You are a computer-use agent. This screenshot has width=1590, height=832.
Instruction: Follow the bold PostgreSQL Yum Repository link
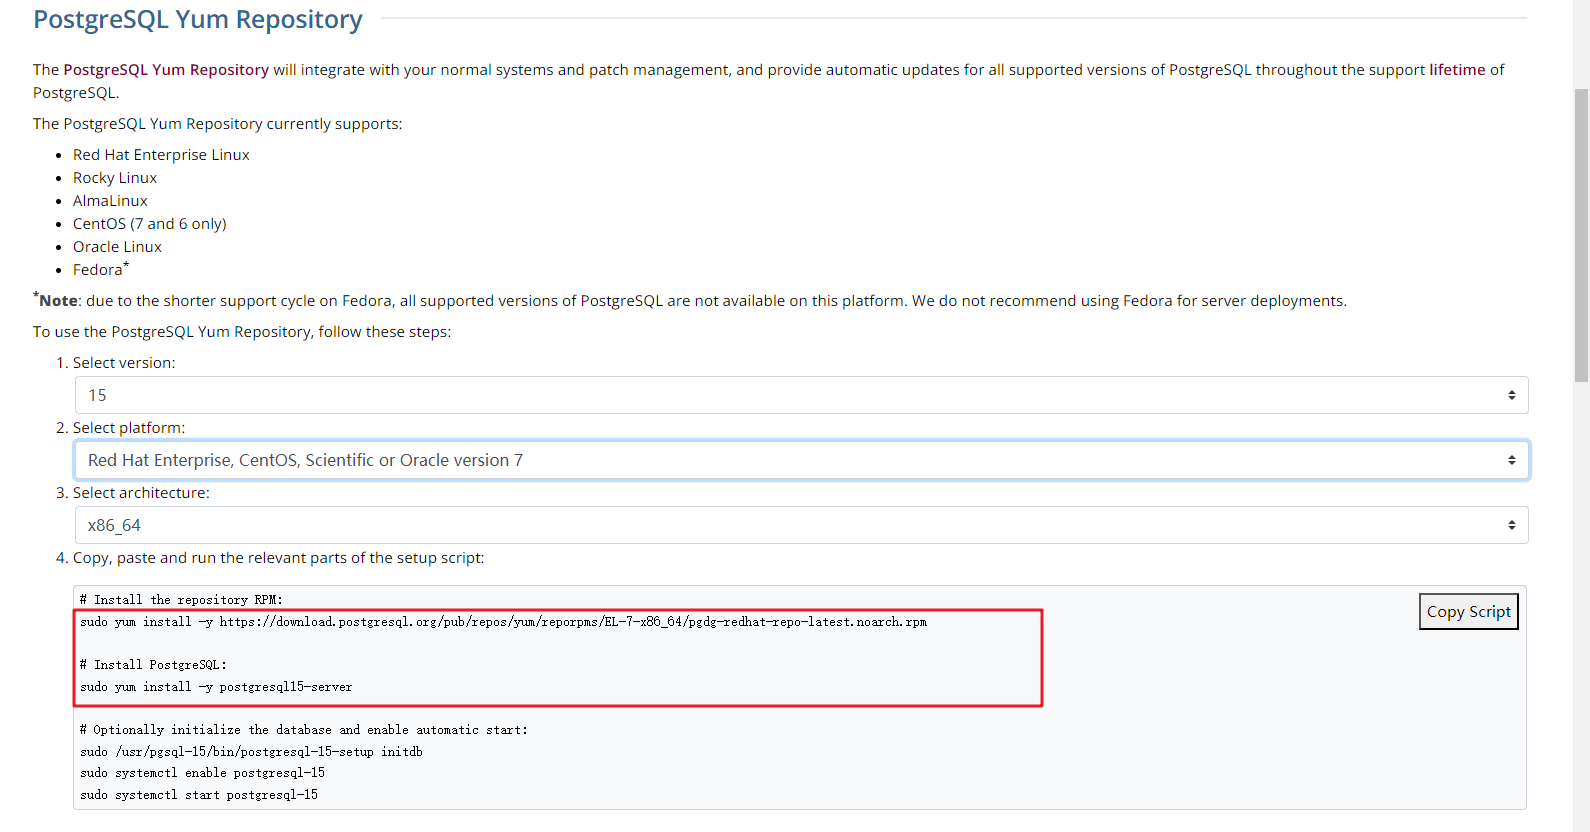166,70
